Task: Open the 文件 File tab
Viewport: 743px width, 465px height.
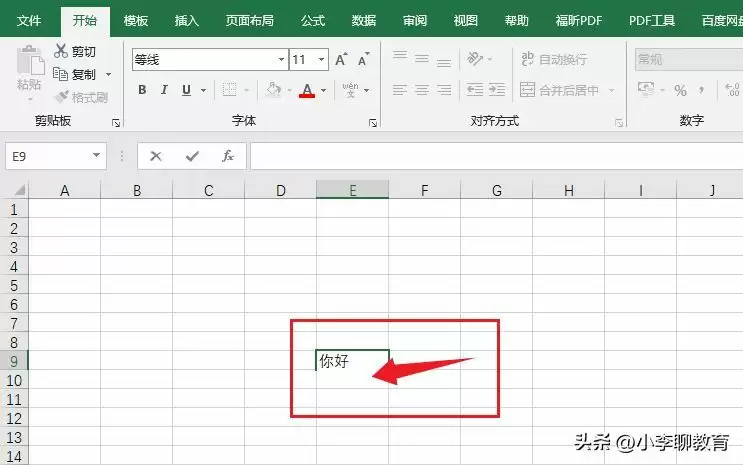Action: (x=29, y=20)
